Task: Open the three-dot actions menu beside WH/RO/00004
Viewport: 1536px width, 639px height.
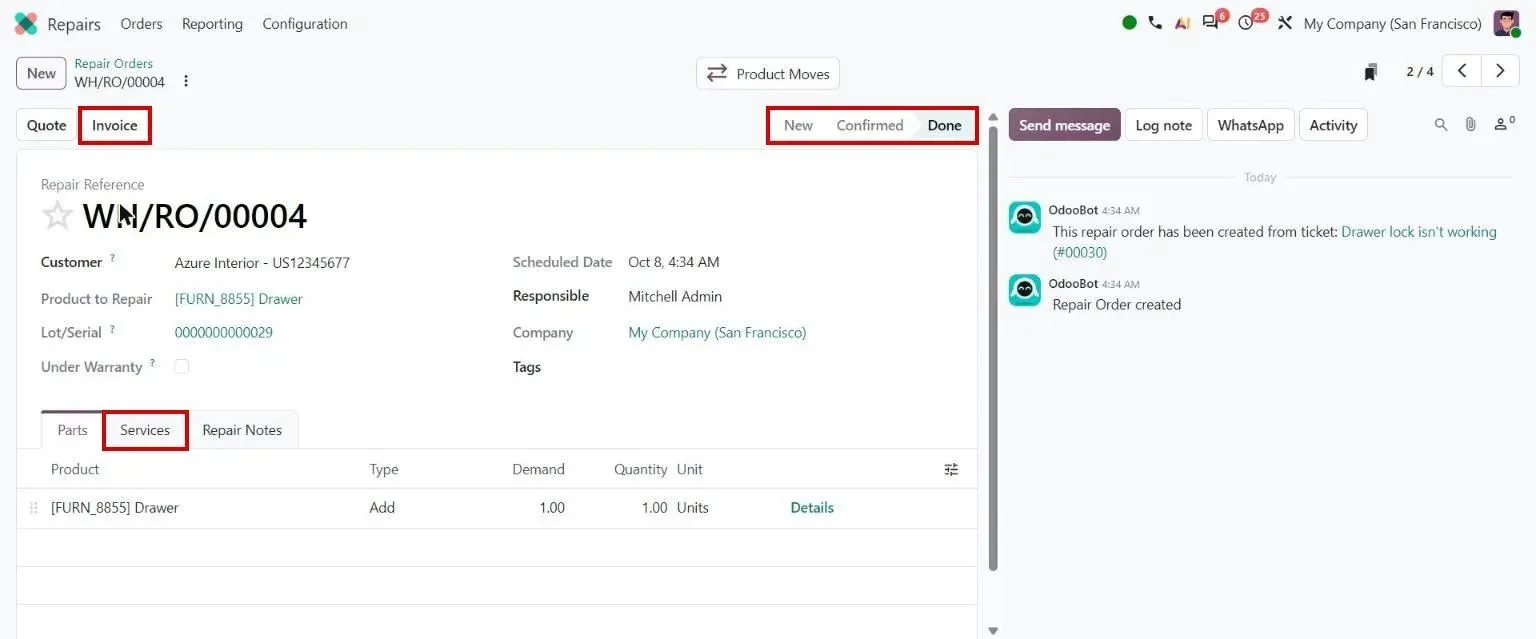Action: click(185, 81)
